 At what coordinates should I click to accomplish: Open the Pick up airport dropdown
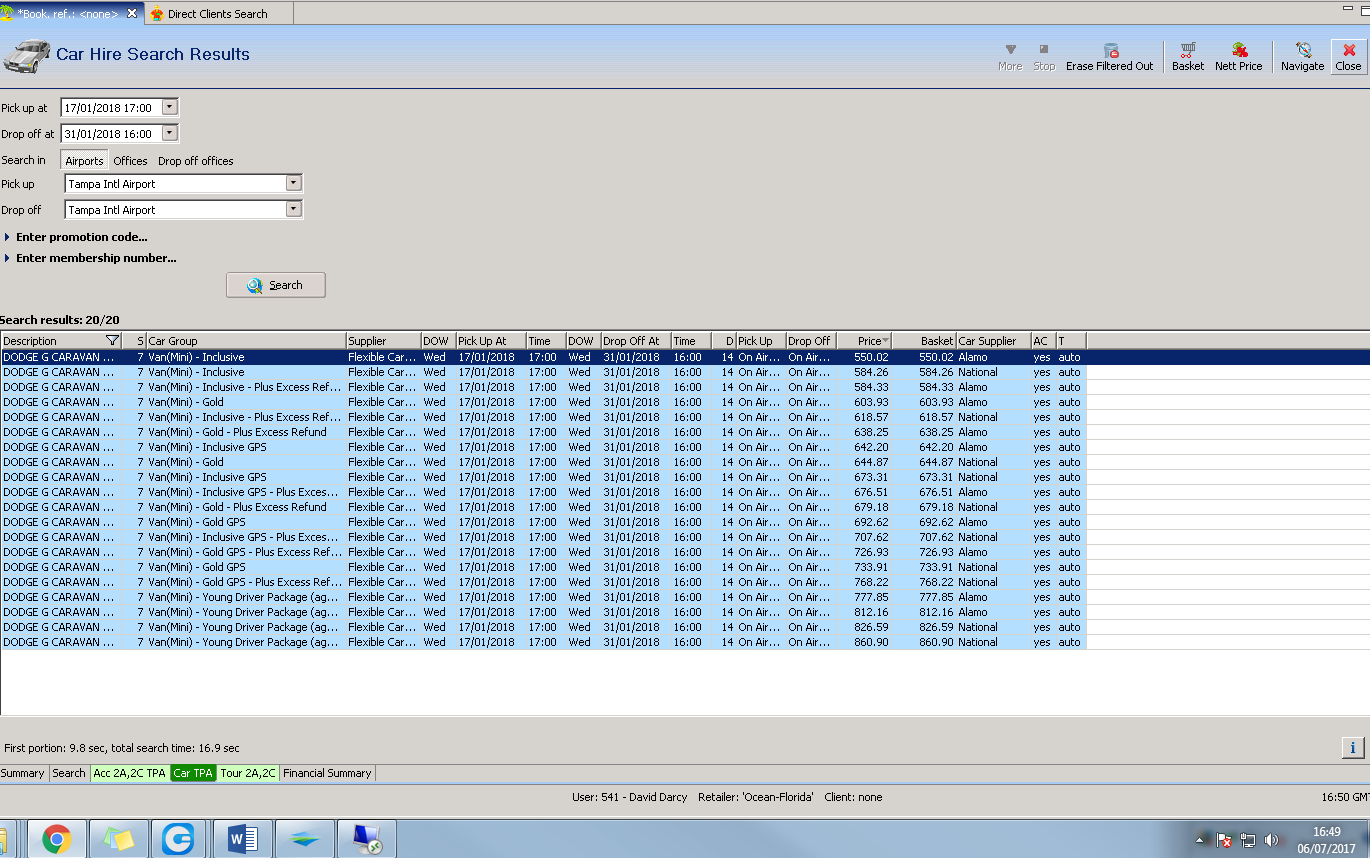click(293, 183)
